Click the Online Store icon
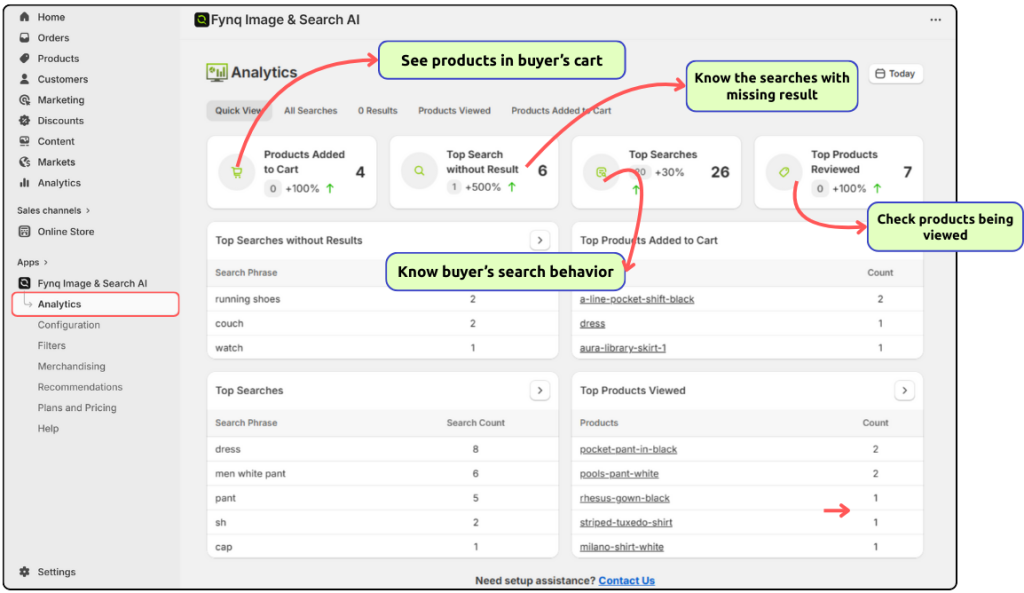This screenshot has height=593, width=1024. tap(24, 231)
